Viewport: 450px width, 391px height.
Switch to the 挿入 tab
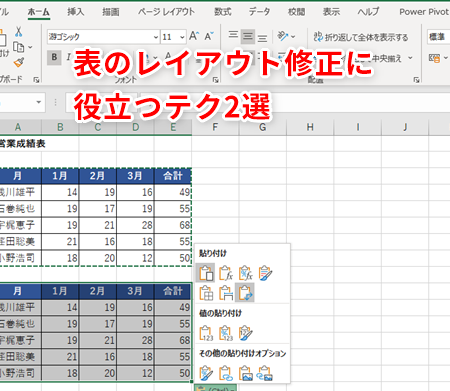click(75, 12)
